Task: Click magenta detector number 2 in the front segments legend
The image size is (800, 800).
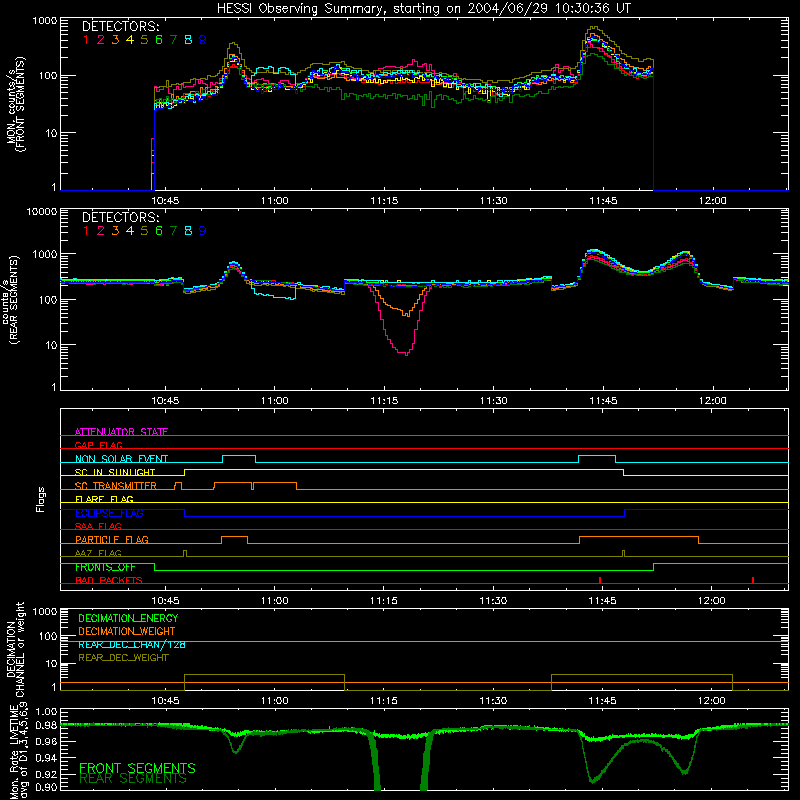Action: [x=101, y=40]
